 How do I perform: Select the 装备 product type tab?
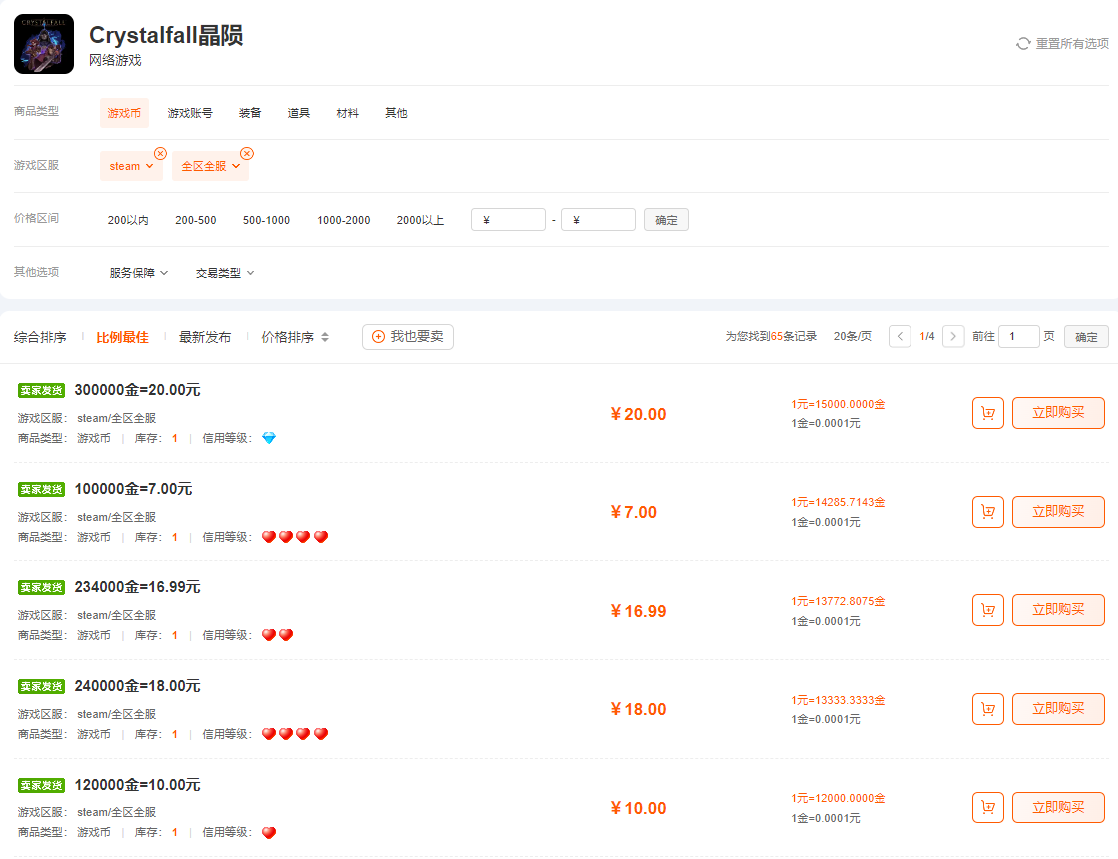tap(250, 113)
